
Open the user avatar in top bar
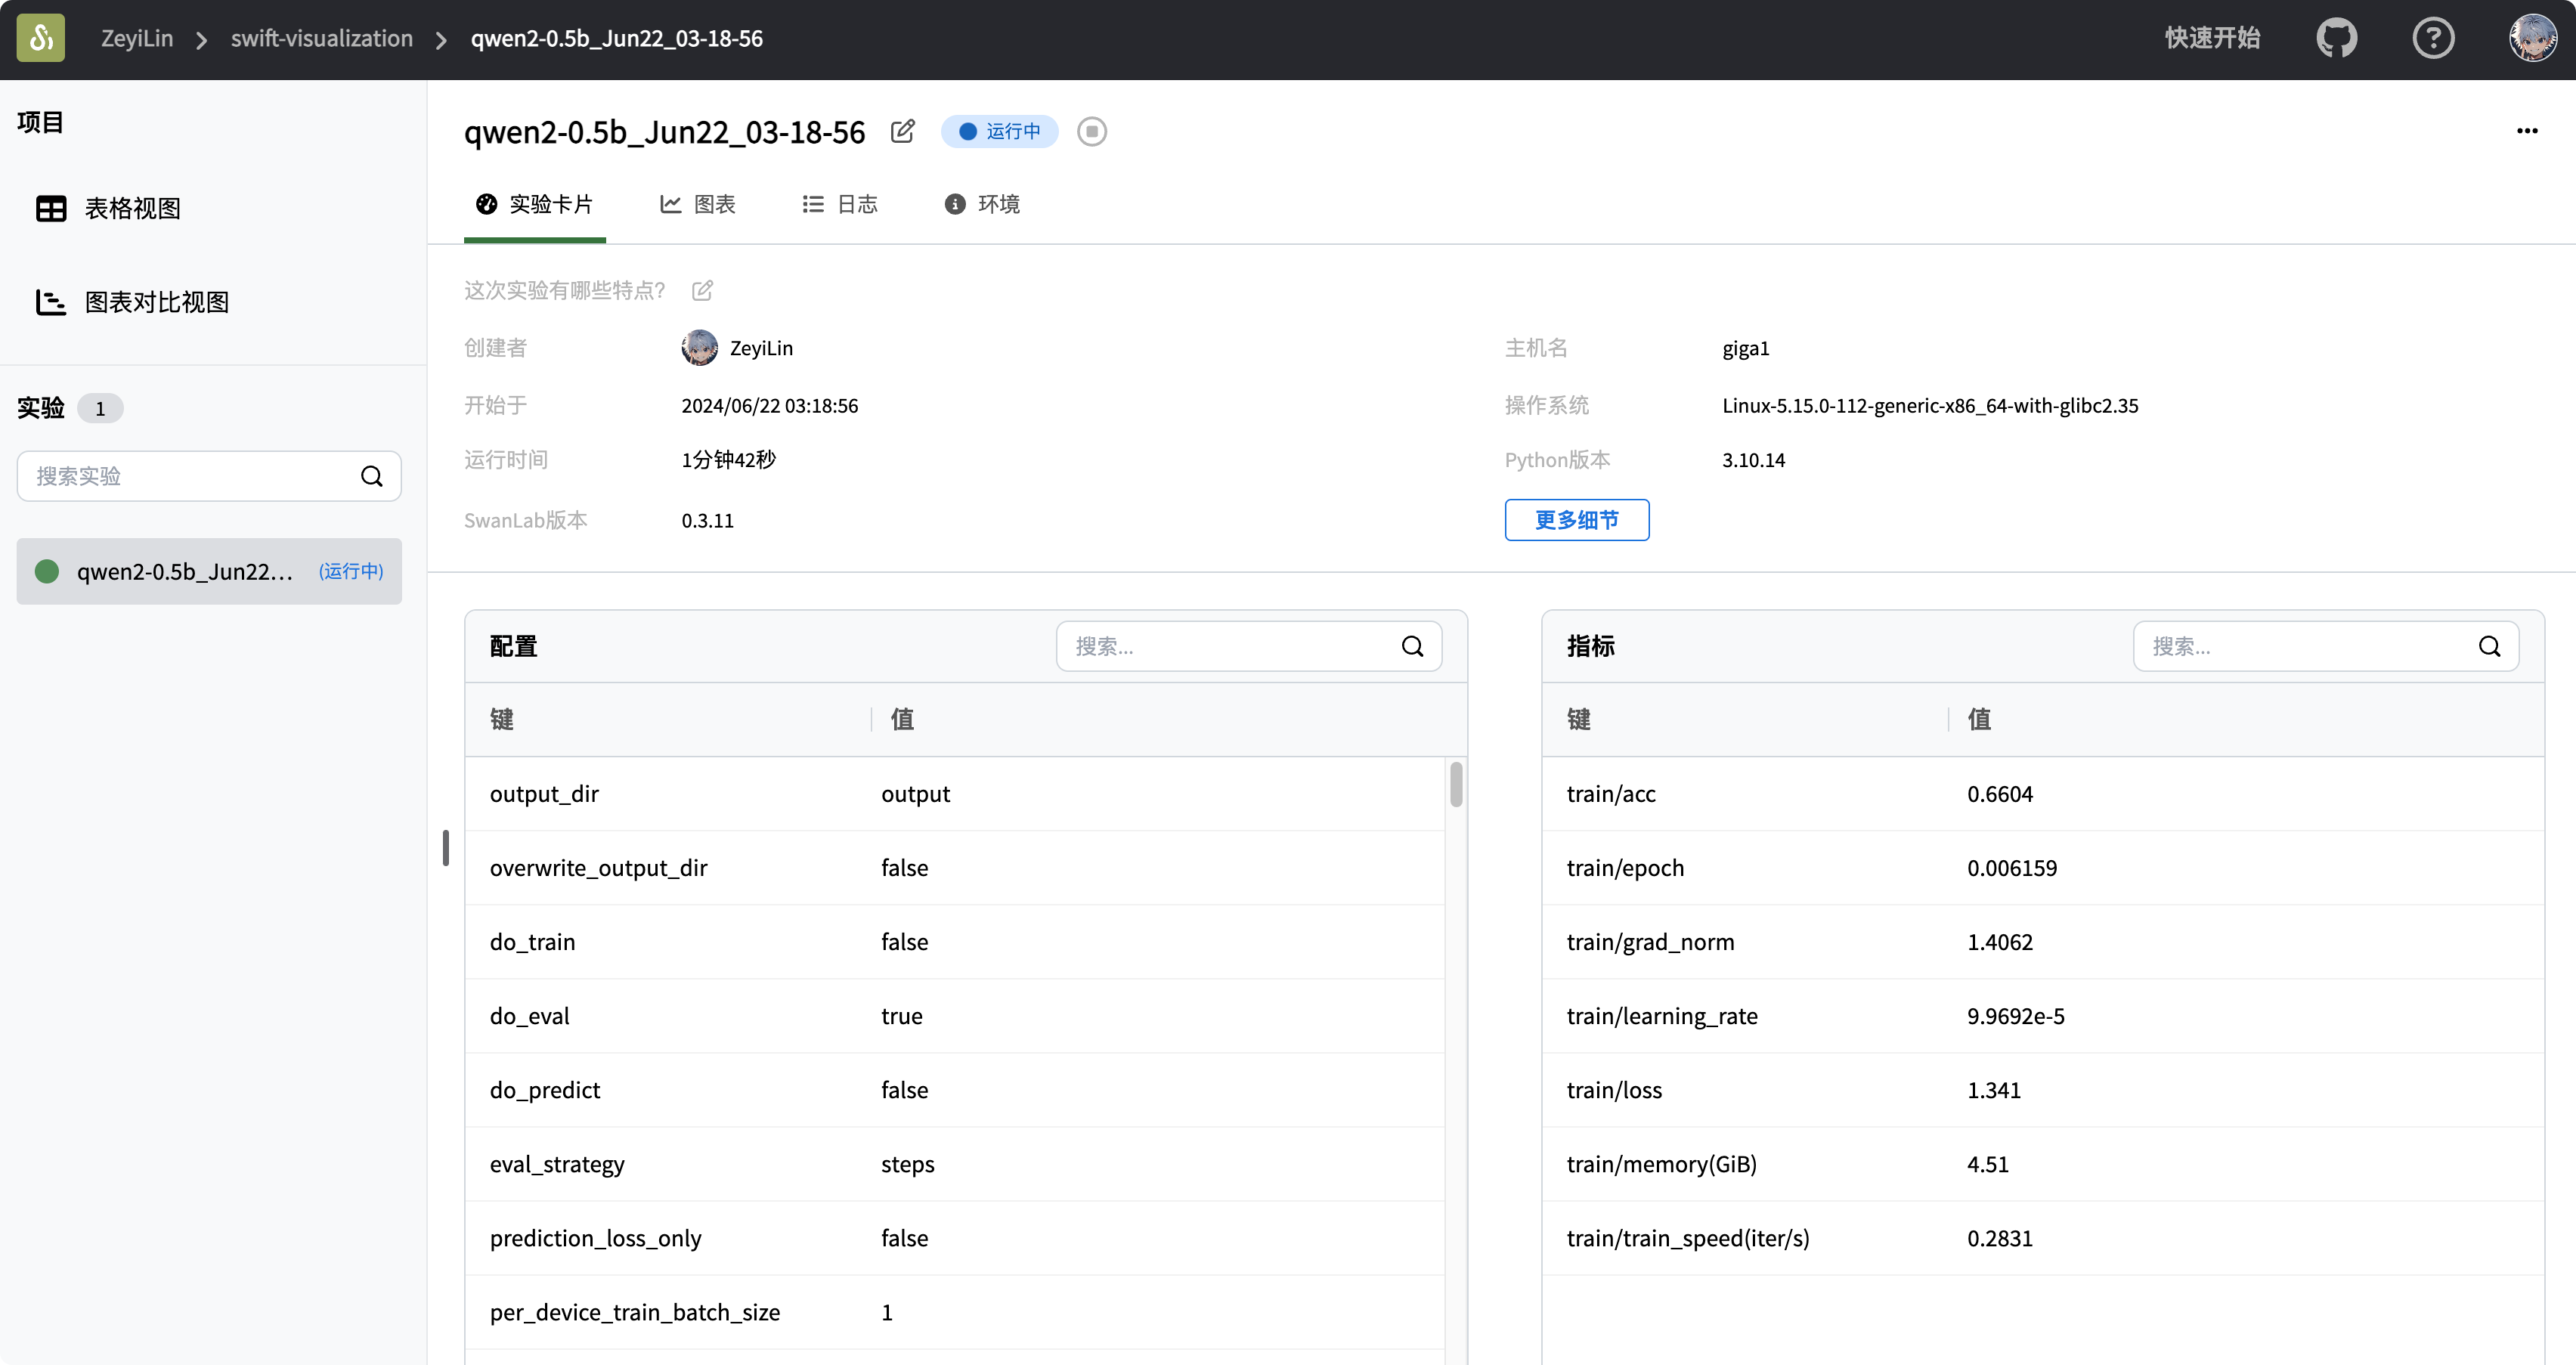click(2532, 38)
